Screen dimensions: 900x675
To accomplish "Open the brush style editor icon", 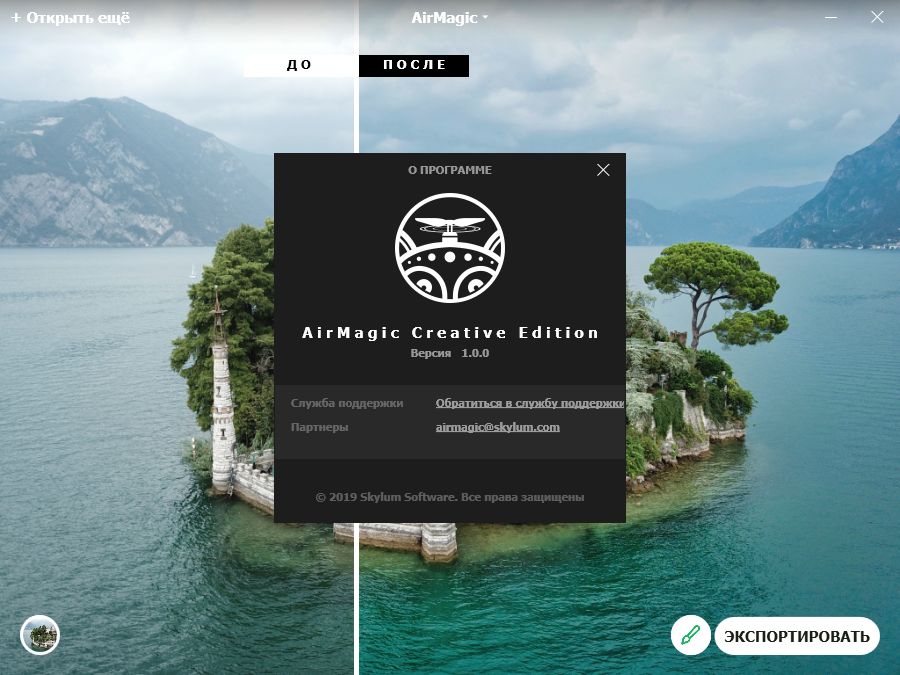I will point(690,635).
